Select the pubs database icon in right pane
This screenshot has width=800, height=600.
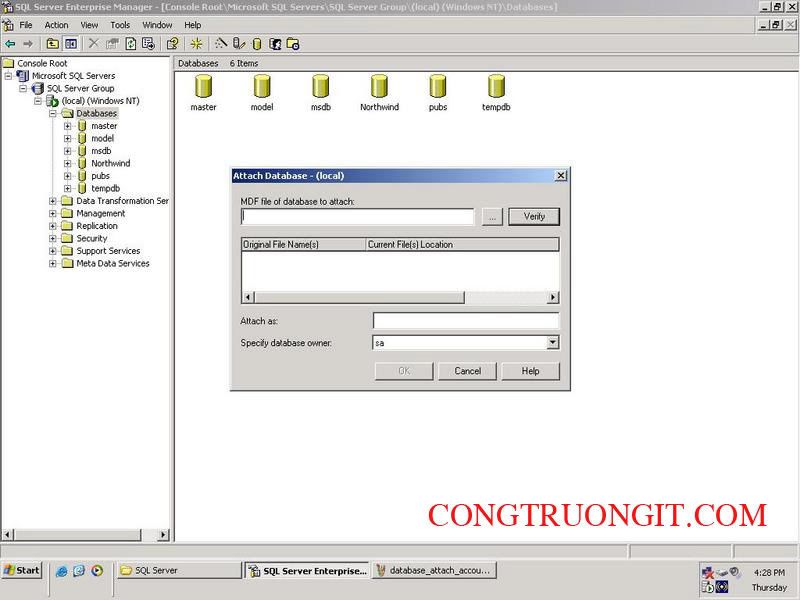(437, 86)
